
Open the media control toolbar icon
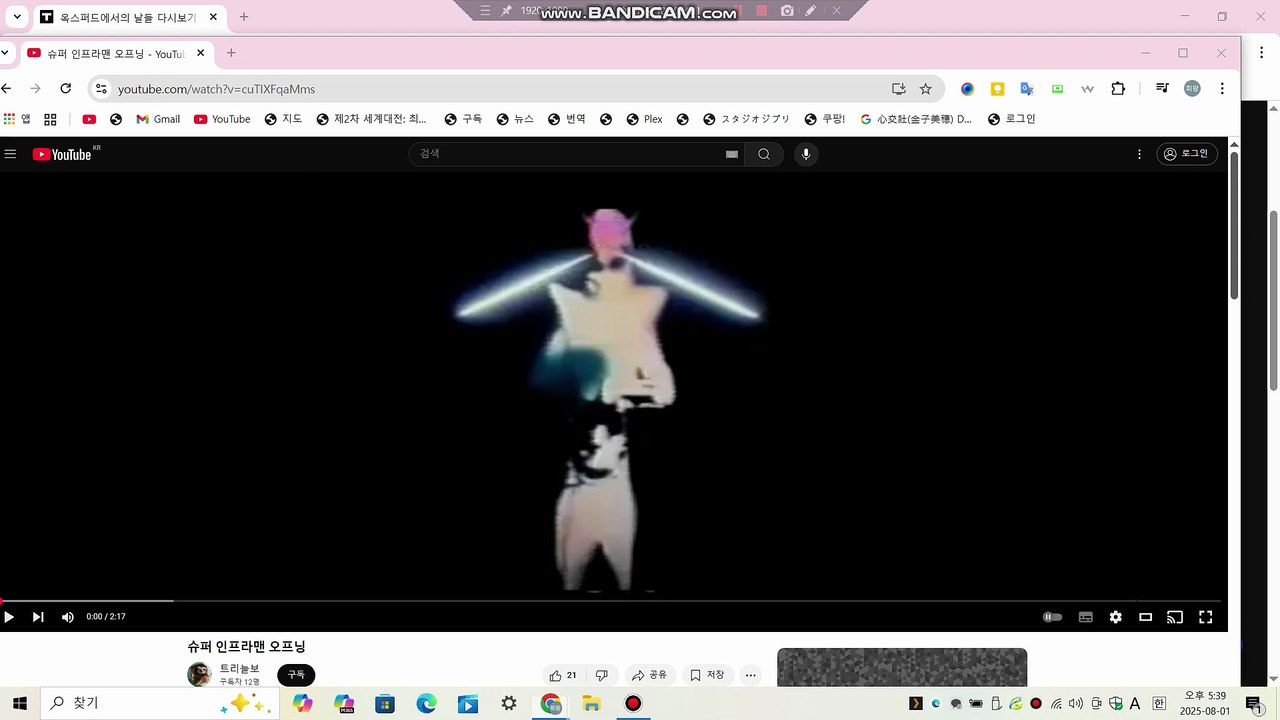(1162, 89)
